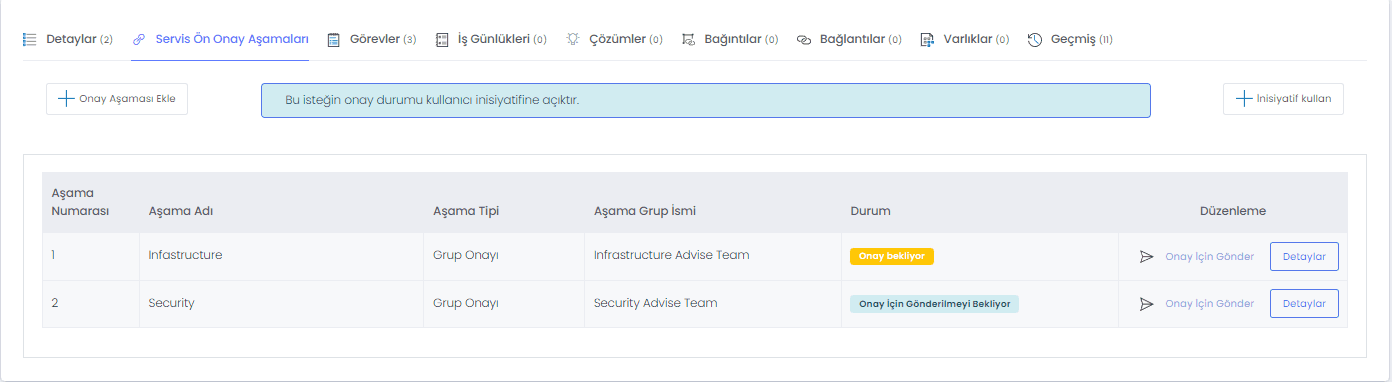This screenshot has width=1392, height=382.
Task: Click the Onay bekliyor status badge
Action: (x=891, y=256)
